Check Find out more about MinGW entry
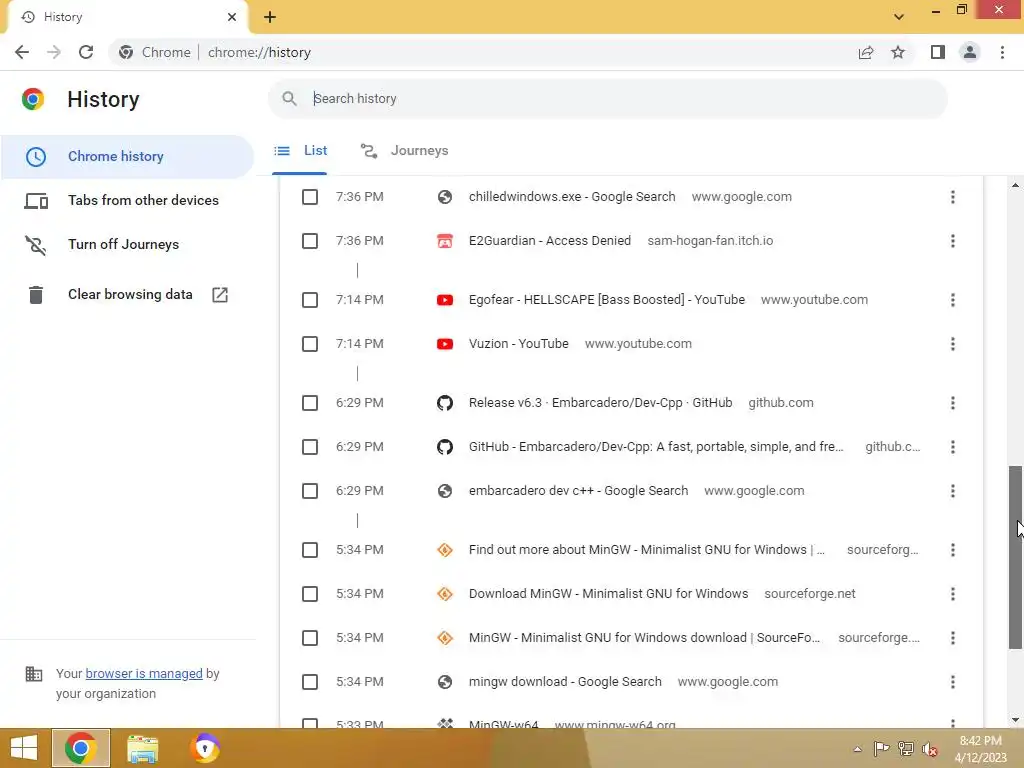 click(x=310, y=550)
